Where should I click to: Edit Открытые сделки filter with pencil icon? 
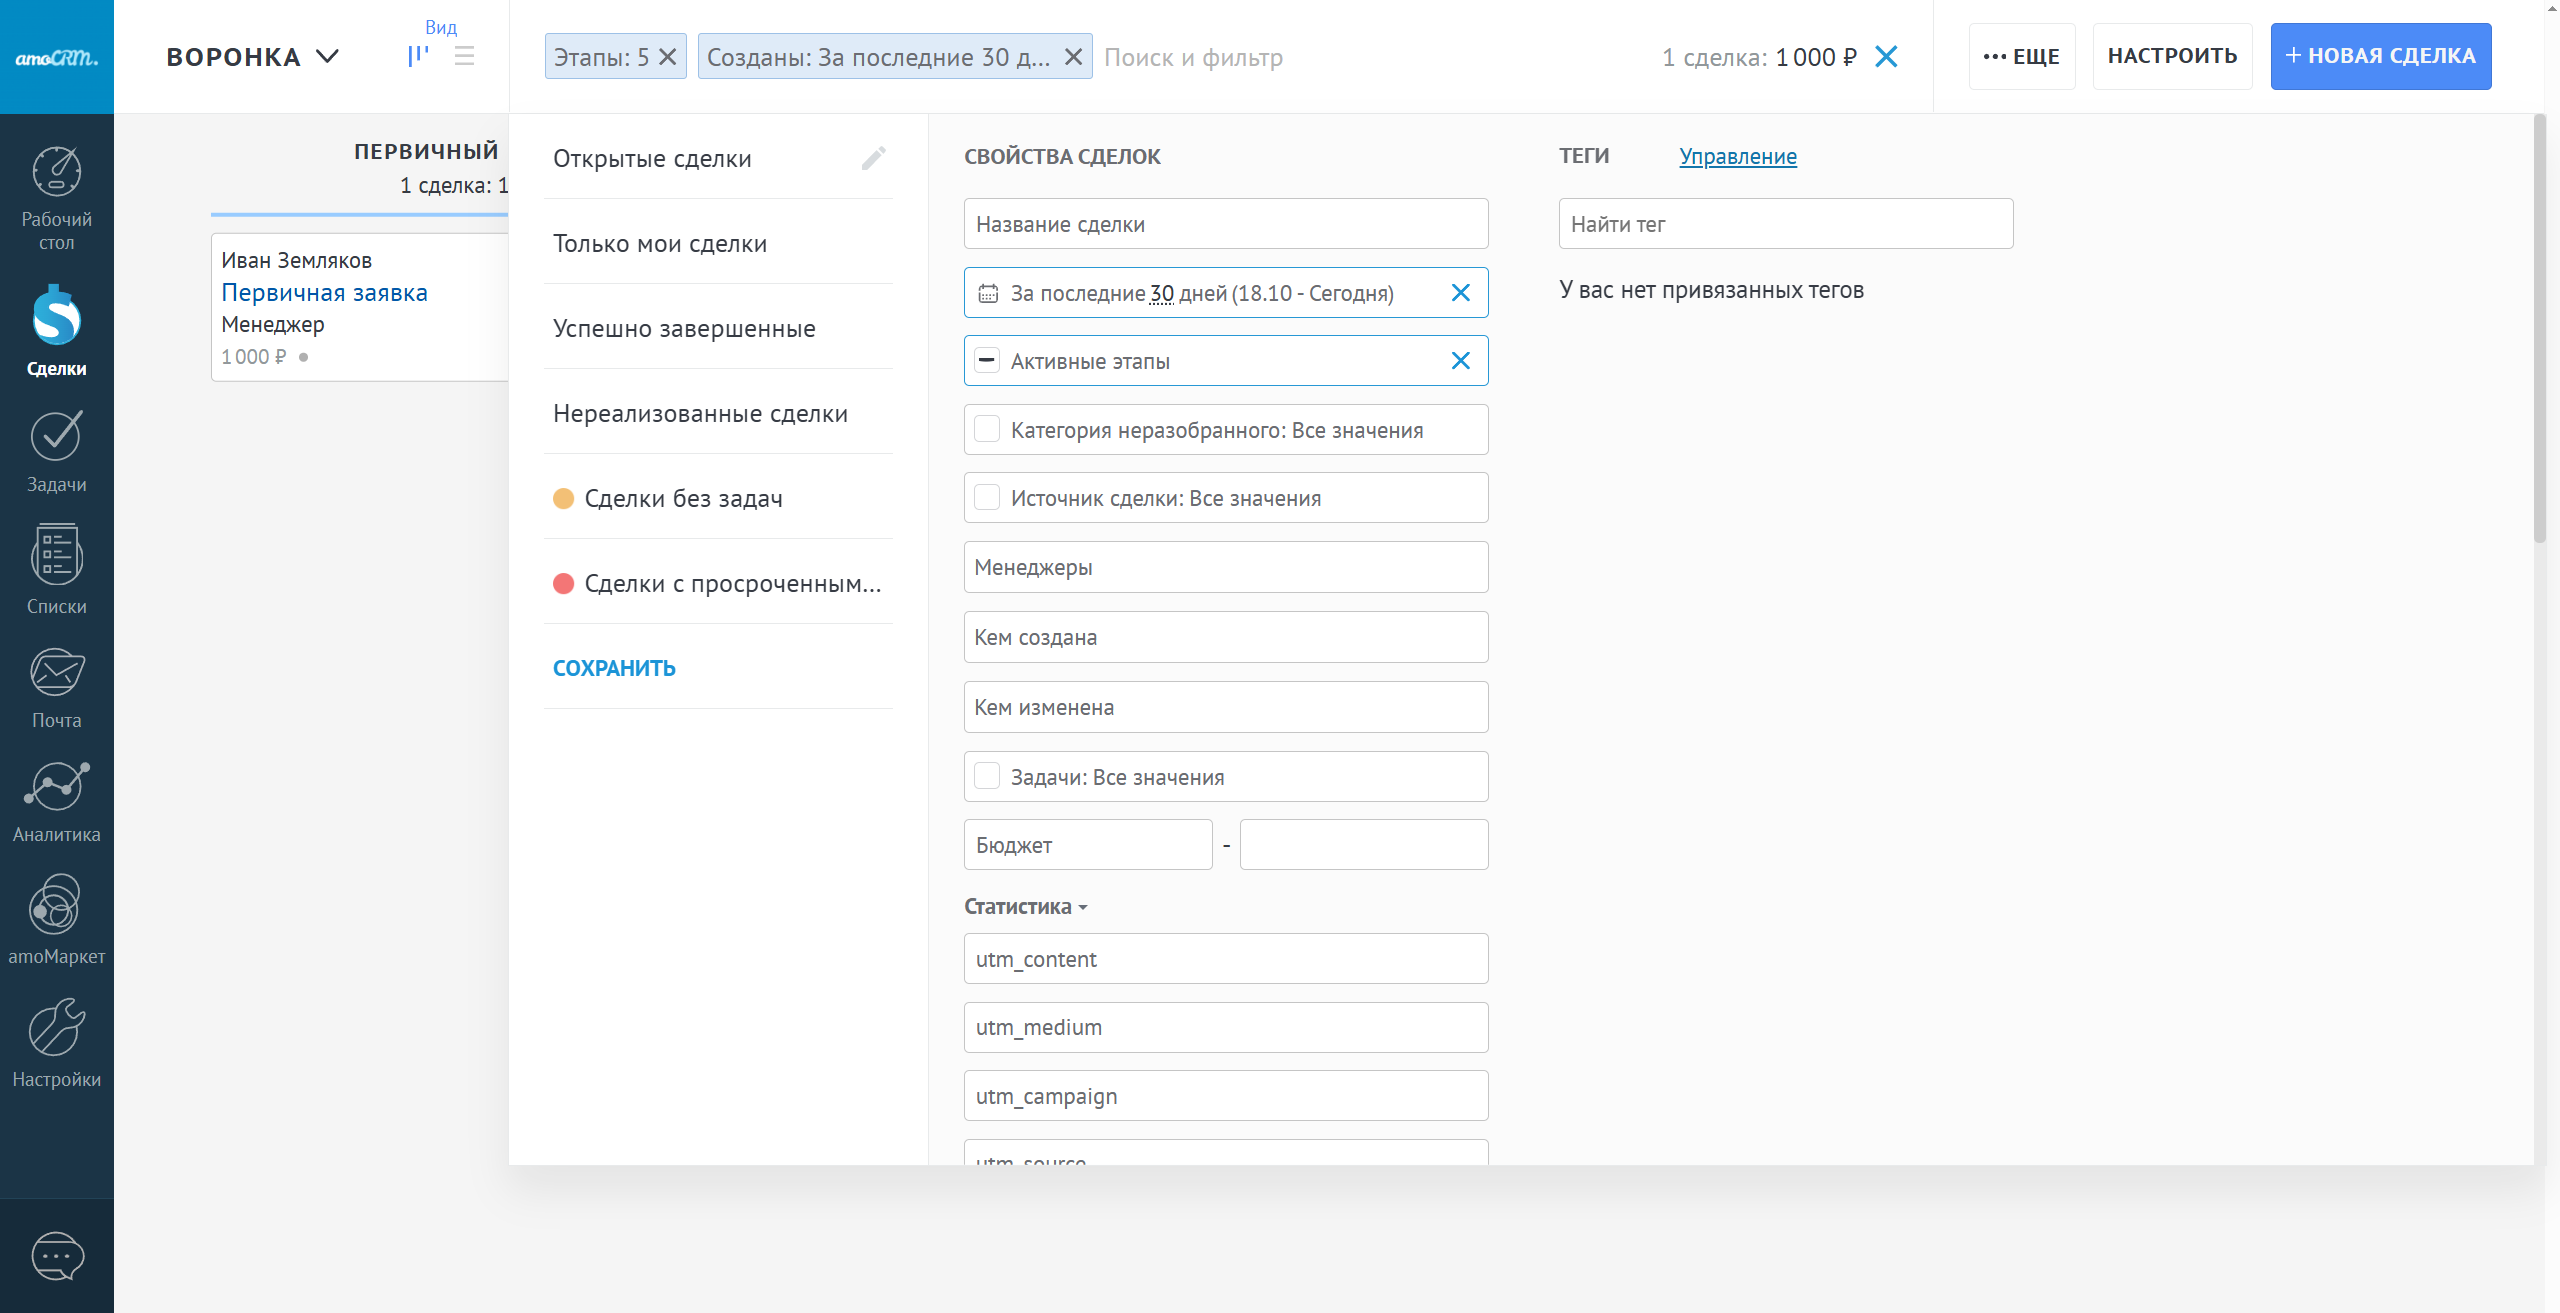[x=873, y=158]
